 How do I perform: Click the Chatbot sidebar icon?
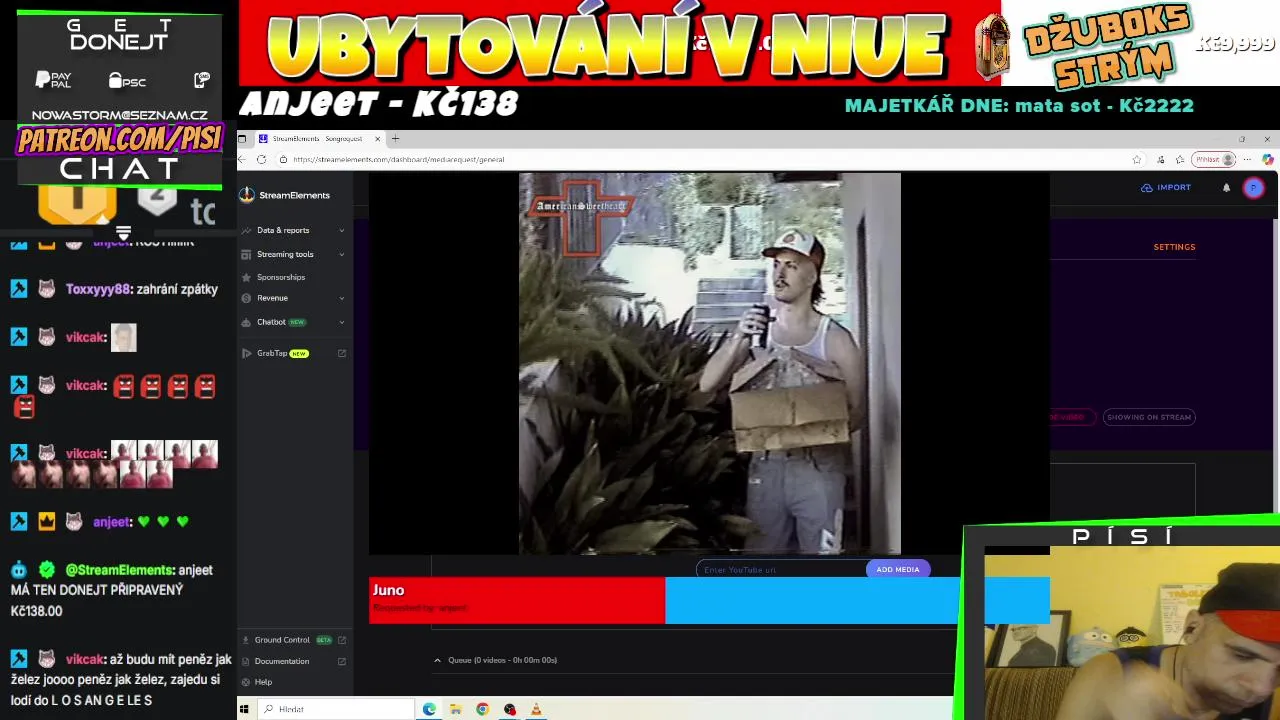pyautogui.click(x=246, y=322)
